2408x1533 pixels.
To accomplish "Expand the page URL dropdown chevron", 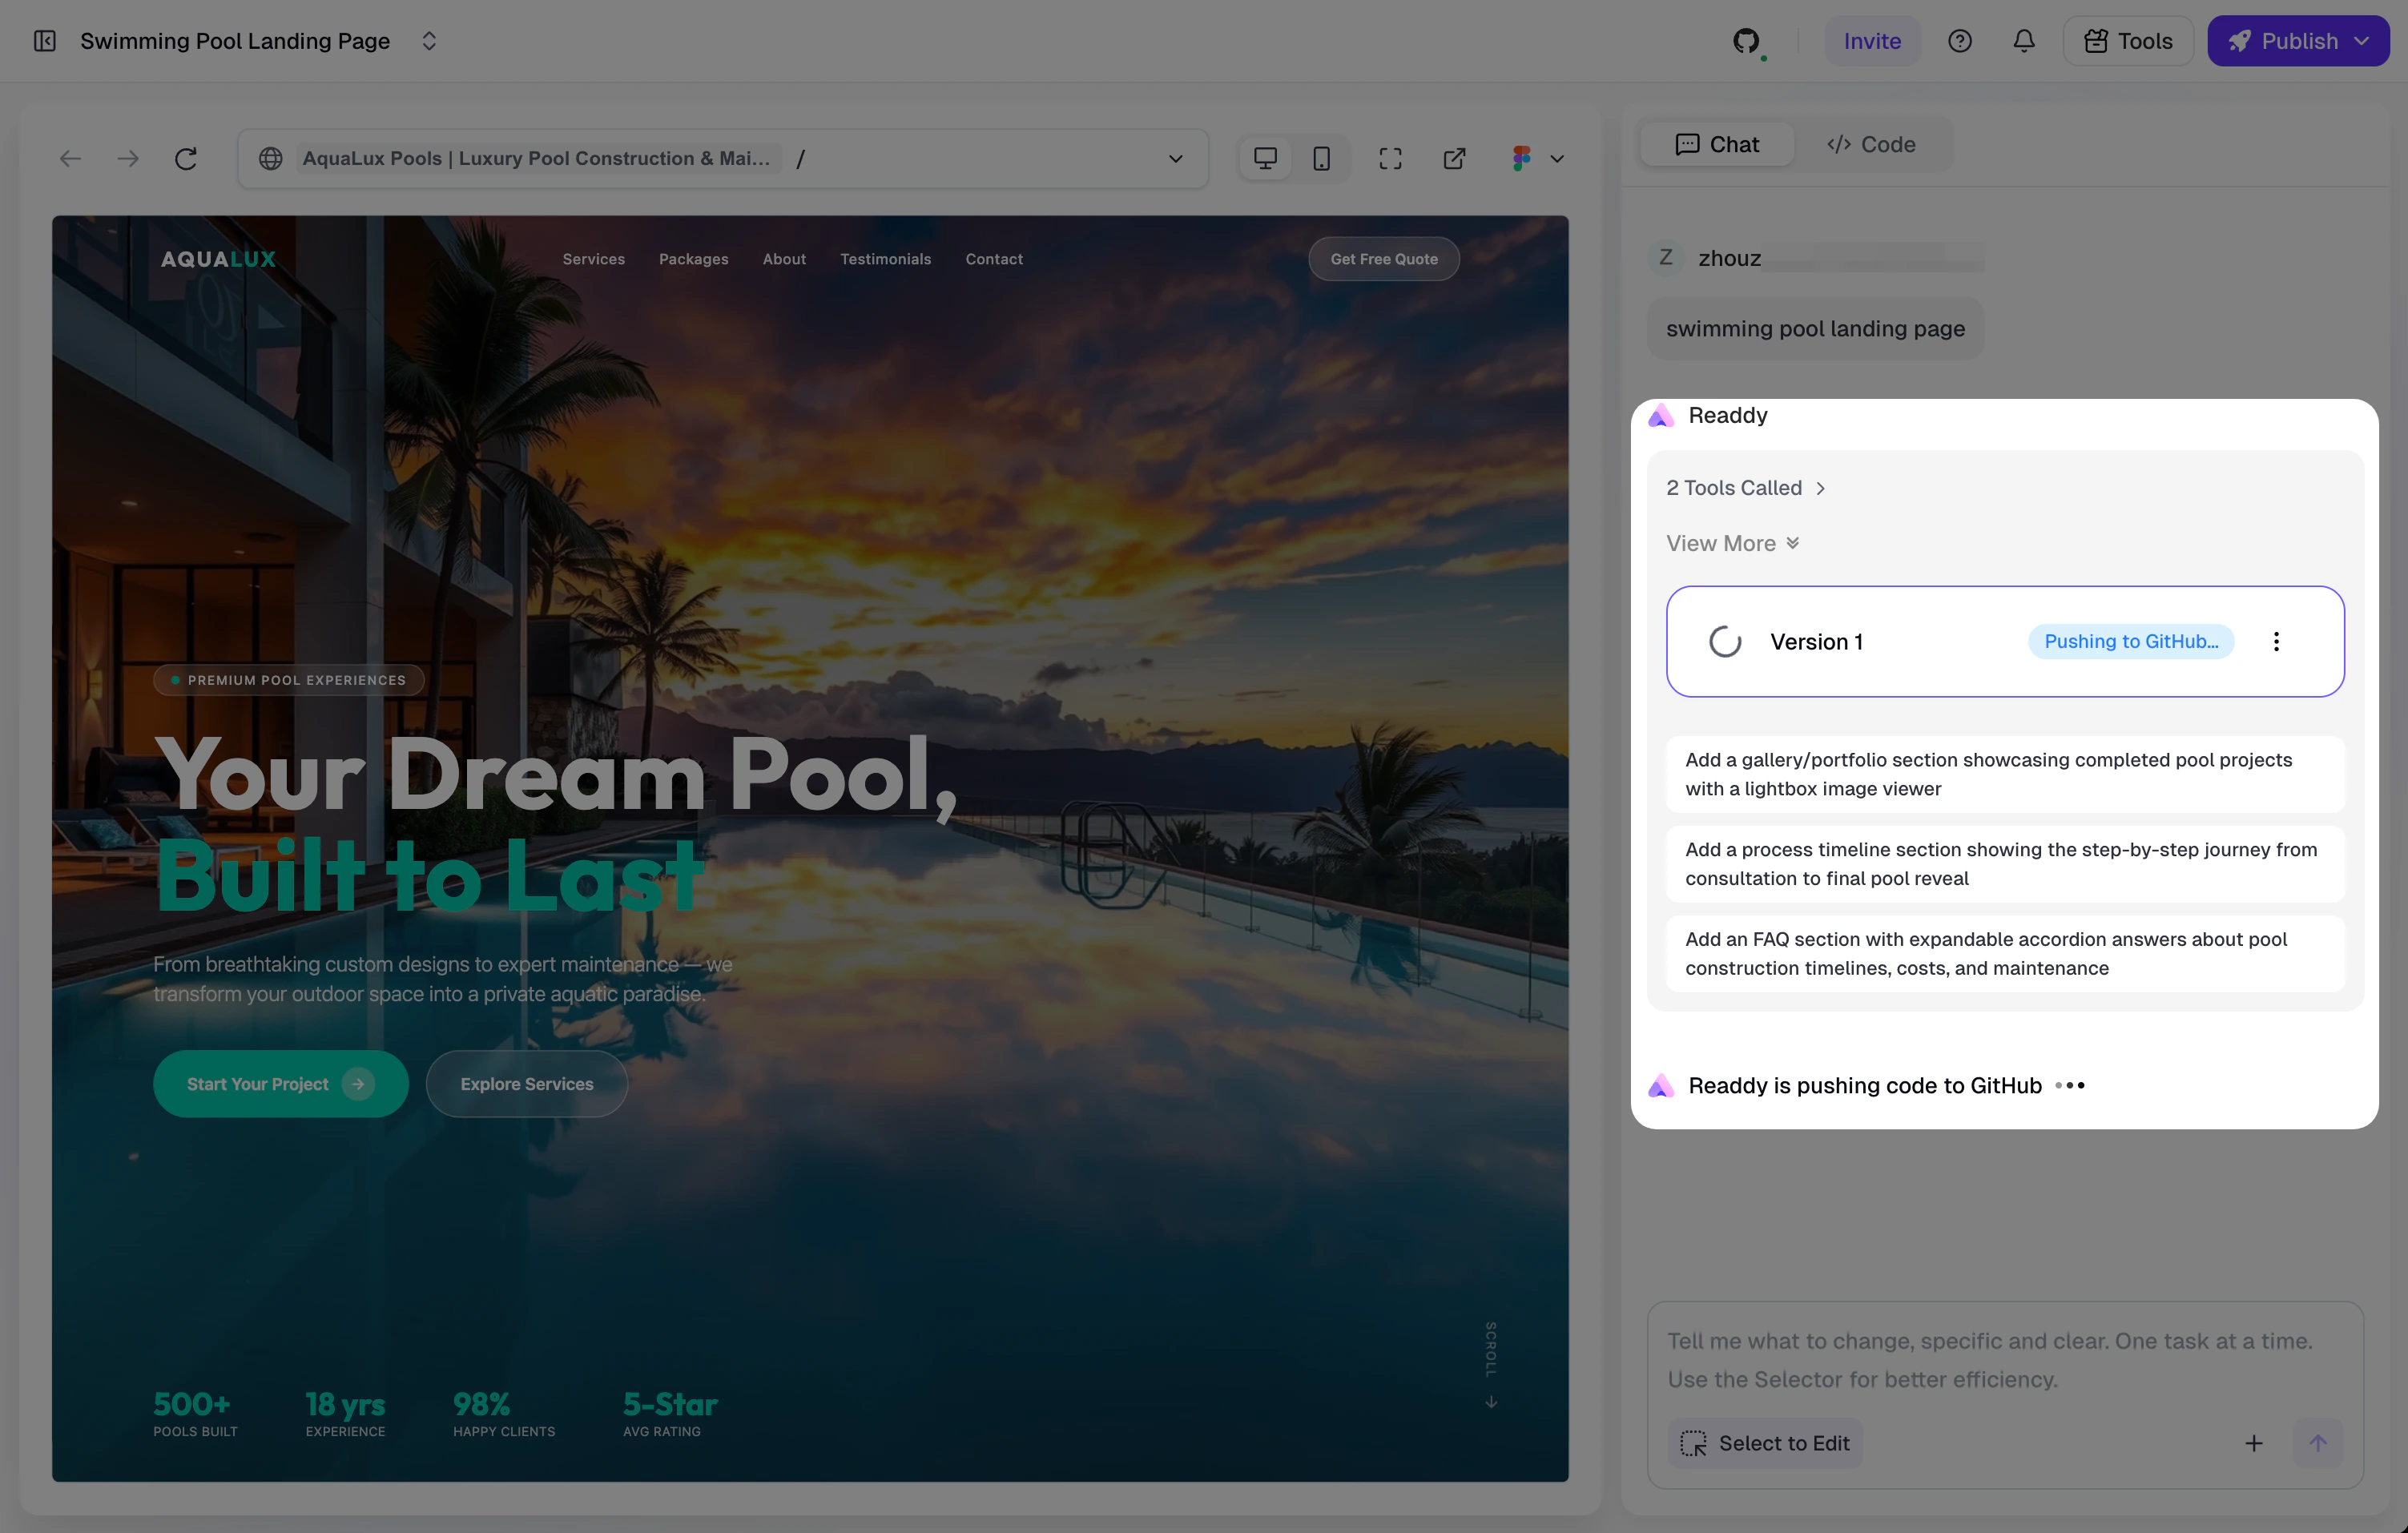I will tap(1175, 158).
